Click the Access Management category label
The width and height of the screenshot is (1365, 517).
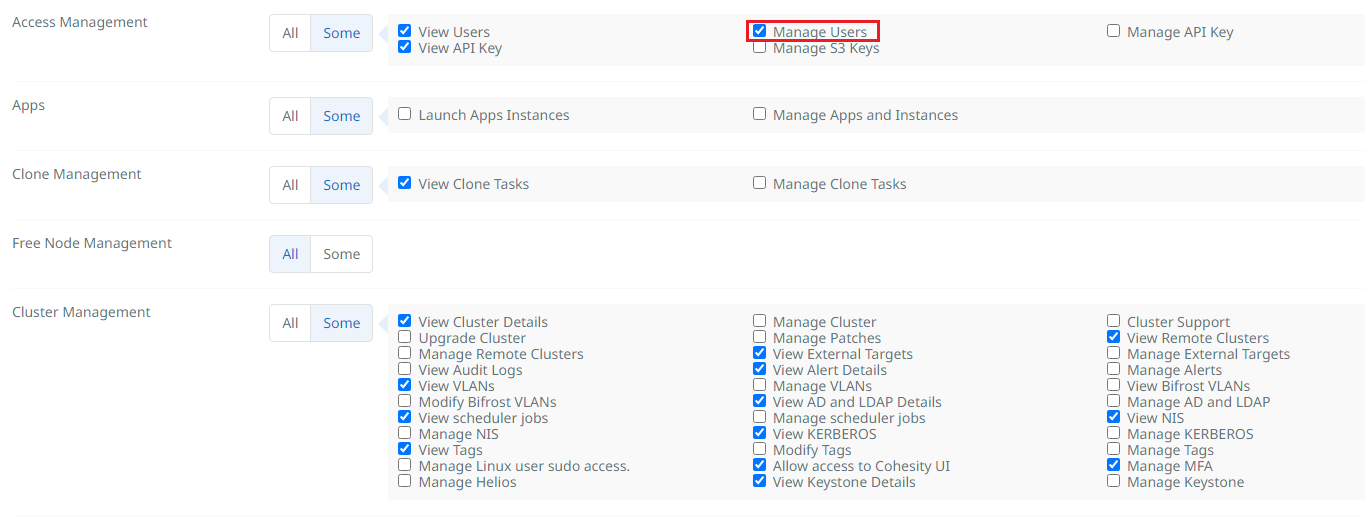pos(80,22)
